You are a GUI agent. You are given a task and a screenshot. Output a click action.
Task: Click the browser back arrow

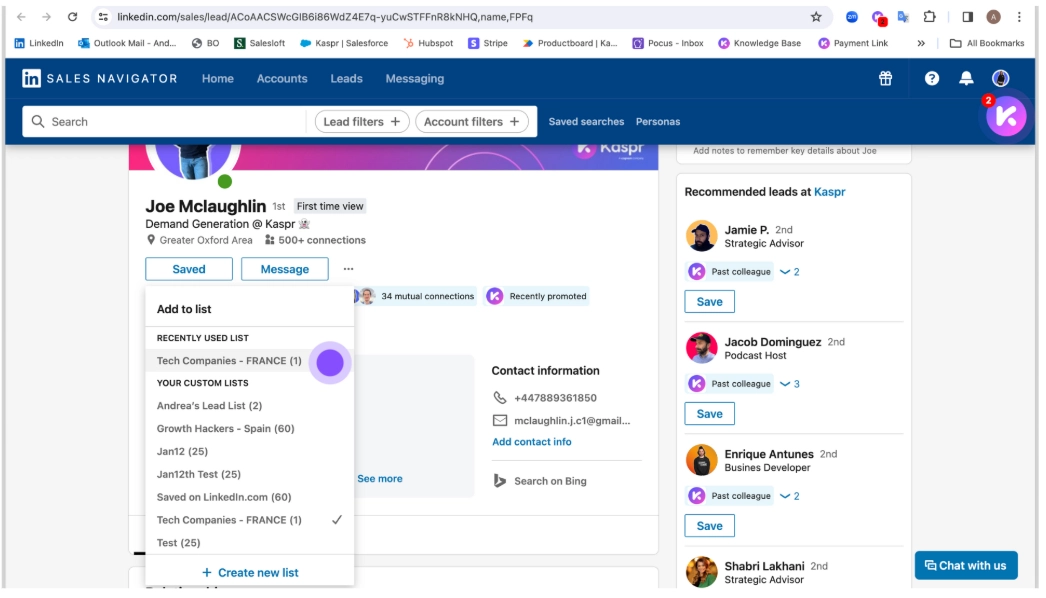pos(21,17)
